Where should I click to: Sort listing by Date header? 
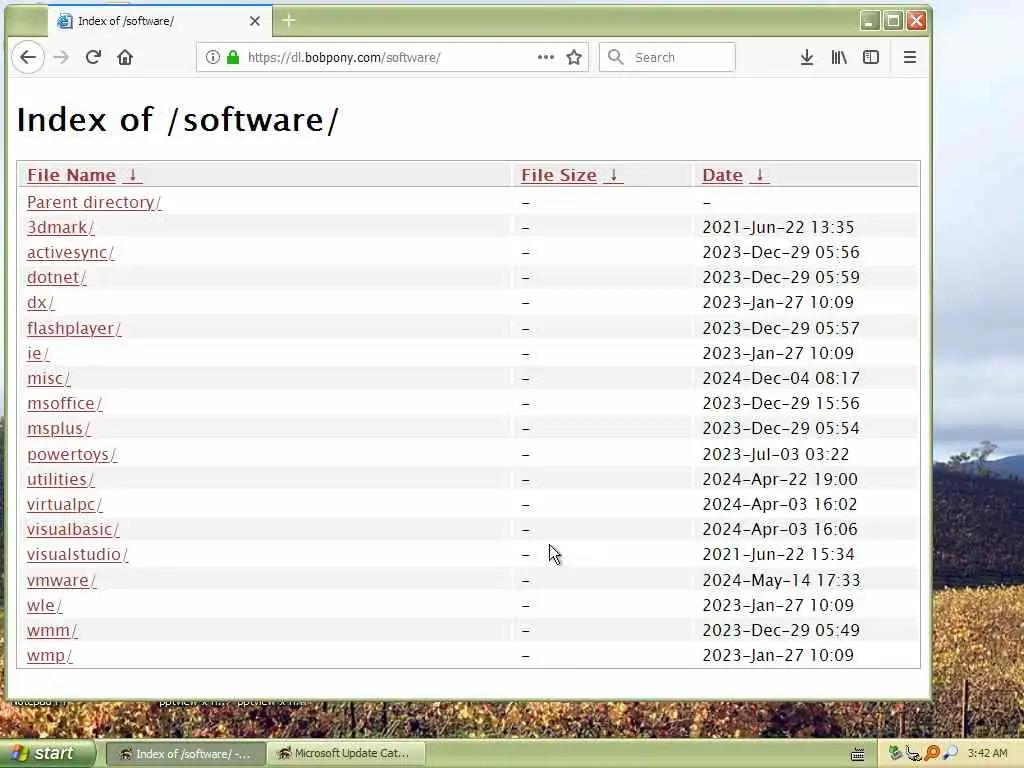point(722,175)
